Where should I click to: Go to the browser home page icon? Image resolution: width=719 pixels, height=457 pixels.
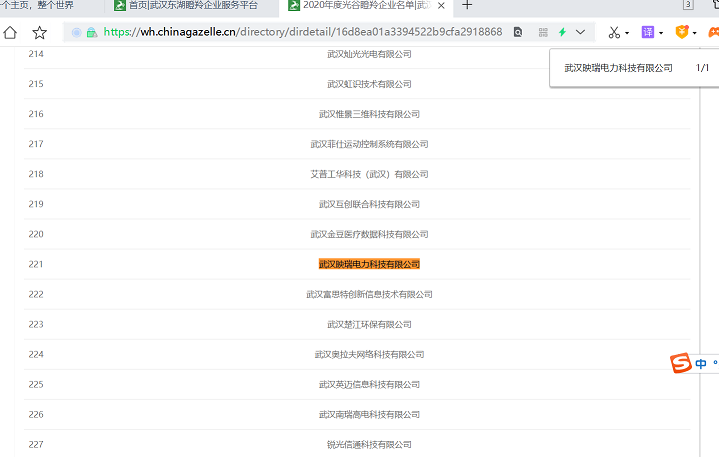pos(10,32)
